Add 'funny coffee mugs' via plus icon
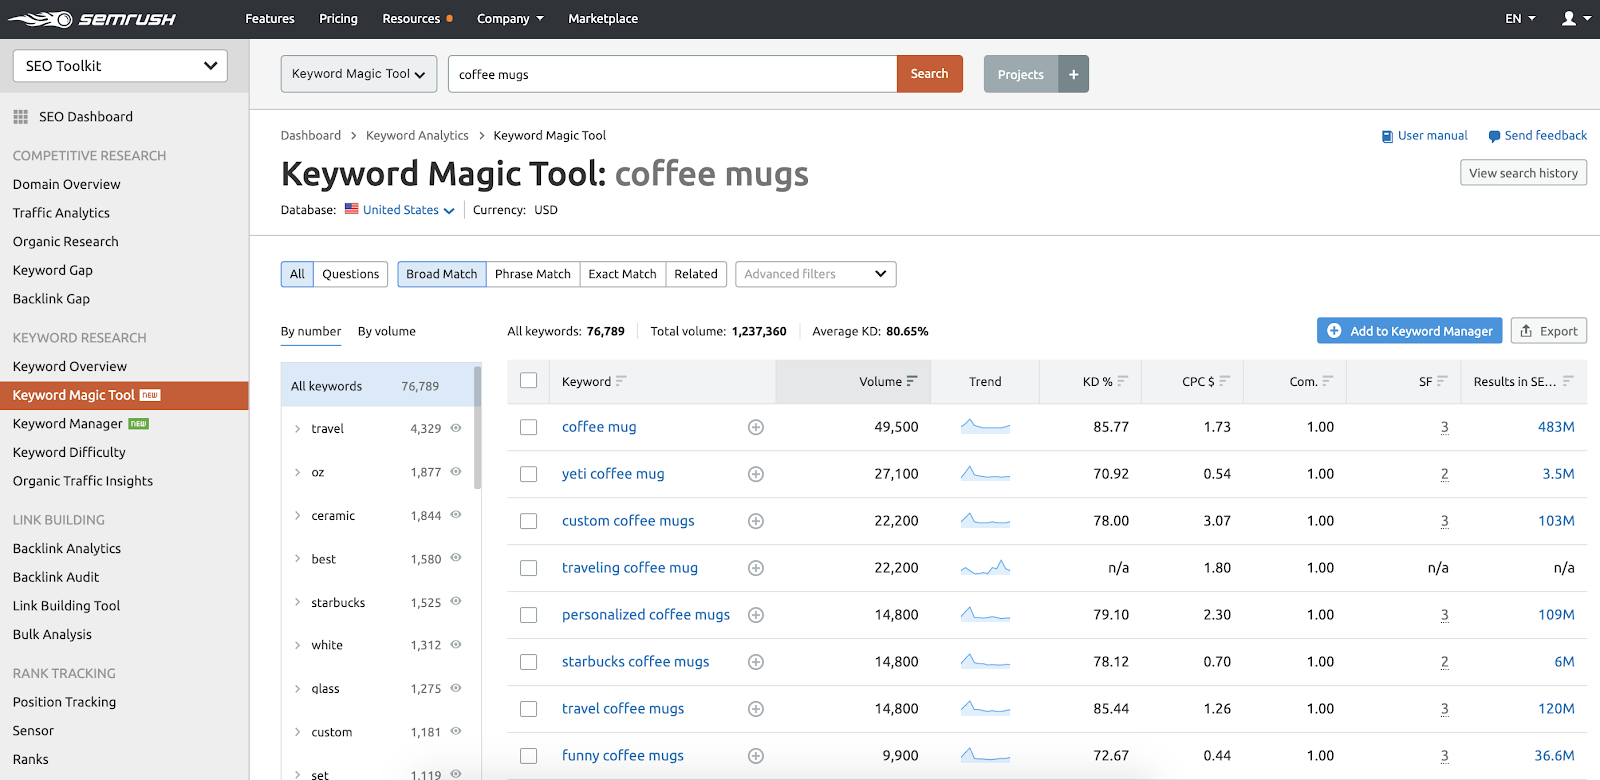Viewport: 1600px width, 780px height. (x=756, y=756)
